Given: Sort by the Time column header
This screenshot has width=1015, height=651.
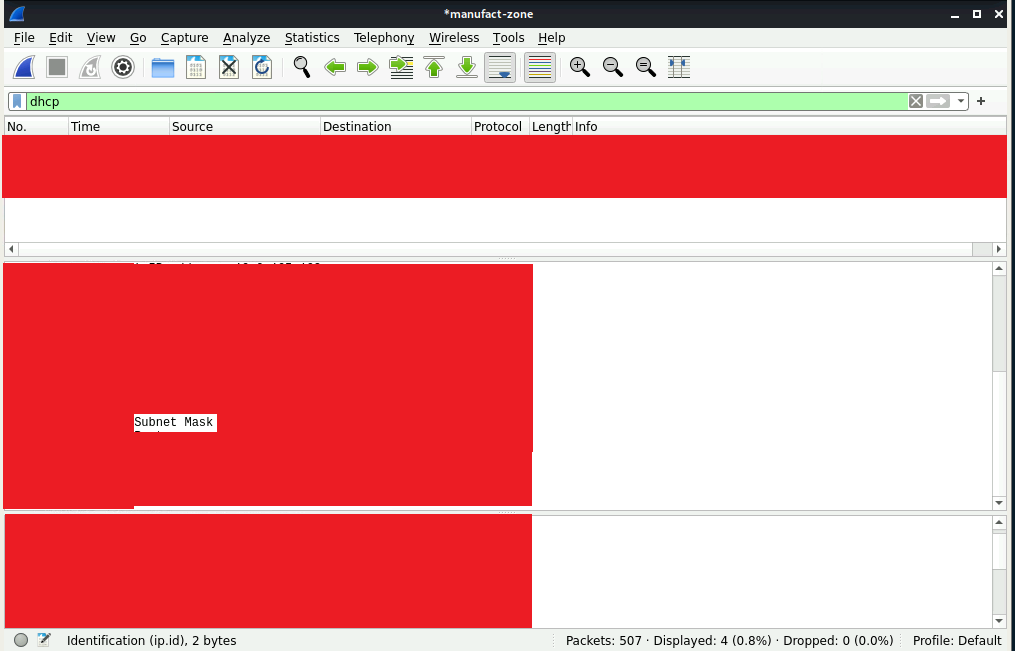Looking at the screenshot, I should (x=119, y=126).
